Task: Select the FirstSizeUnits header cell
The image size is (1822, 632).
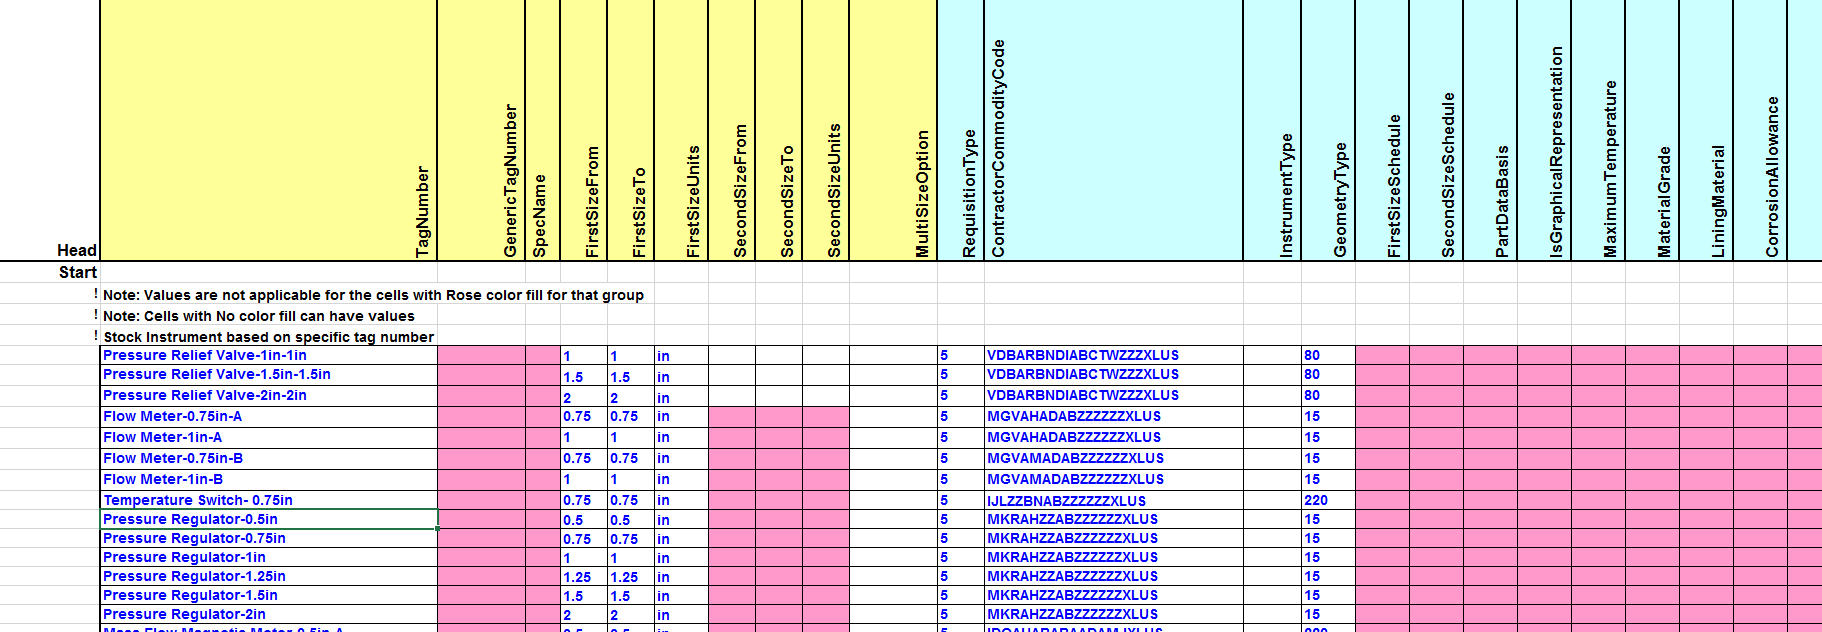Action: click(x=681, y=130)
